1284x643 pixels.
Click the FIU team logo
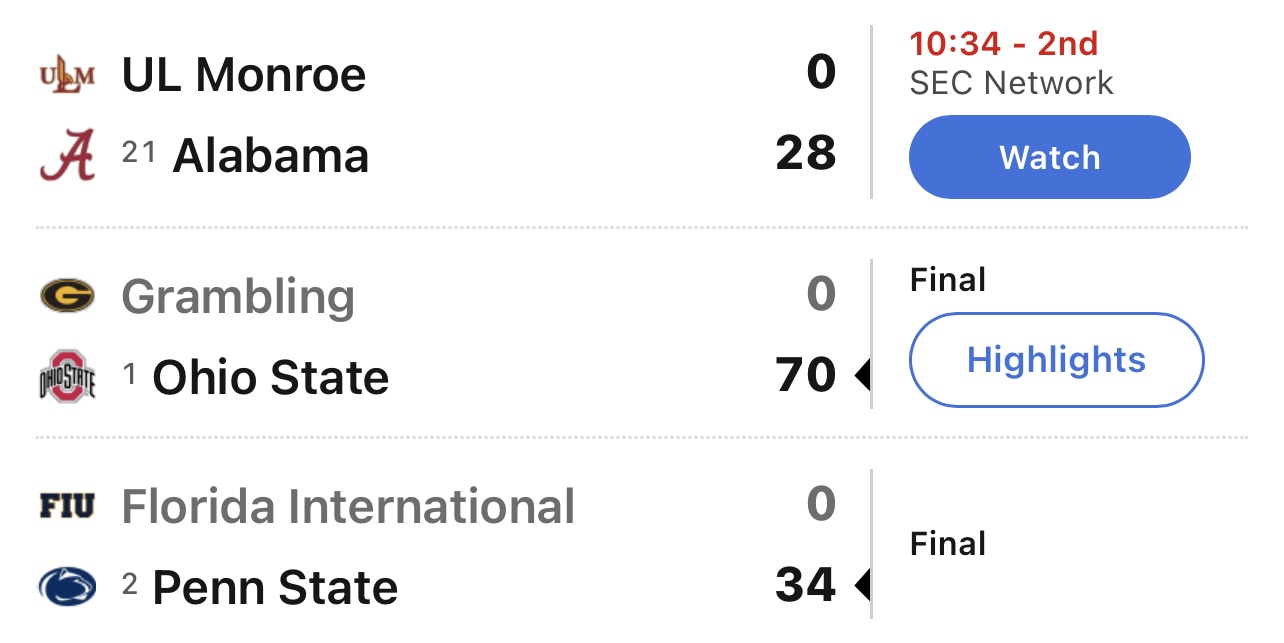tap(67, 507)
